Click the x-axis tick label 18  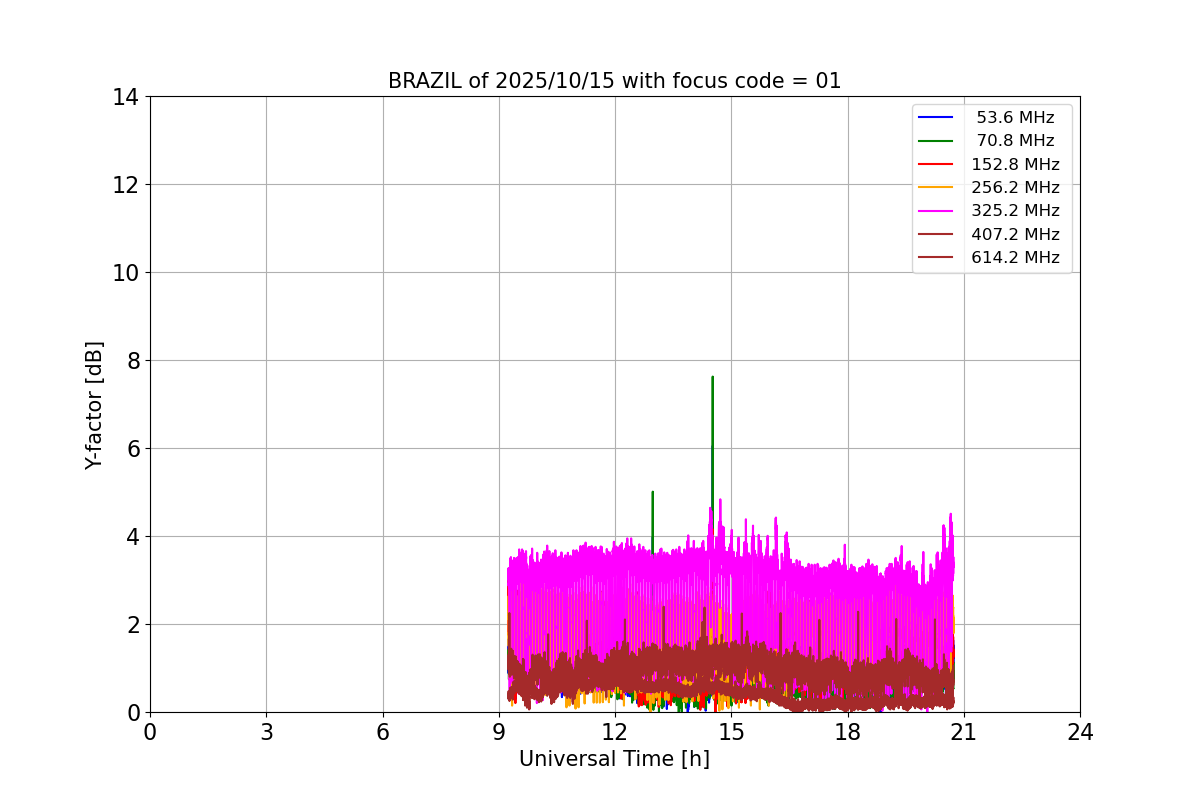coord(848,732)
